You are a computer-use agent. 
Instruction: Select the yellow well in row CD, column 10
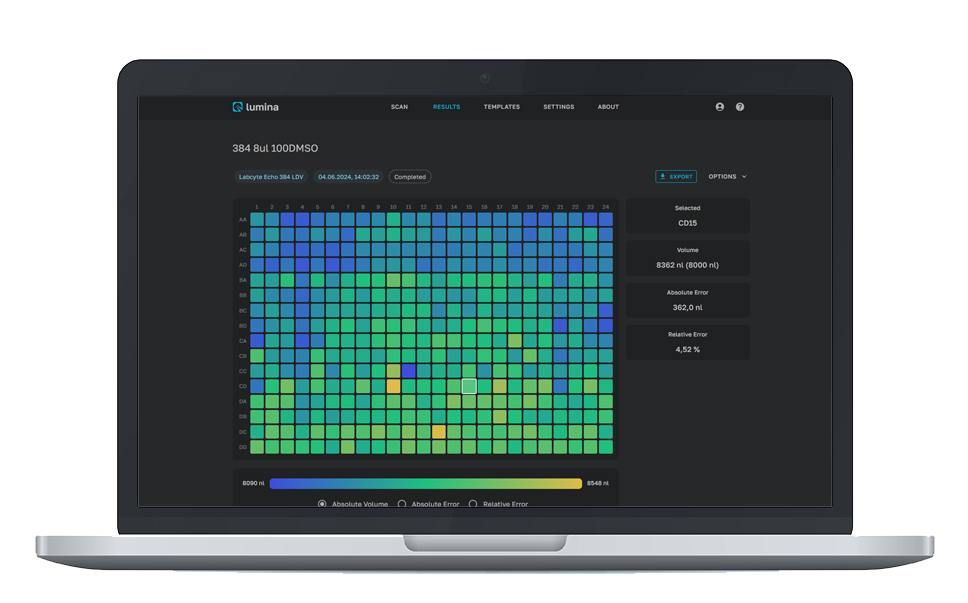coord(393,386)
